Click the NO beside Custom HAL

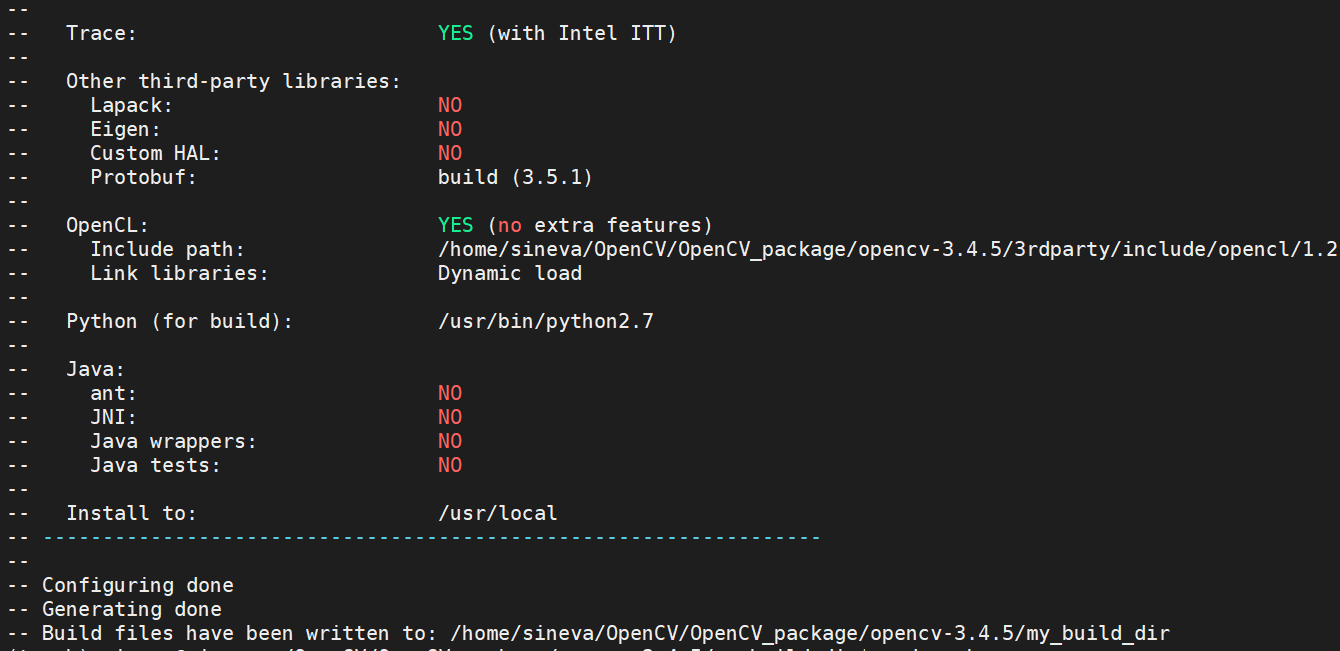[450, 153]
